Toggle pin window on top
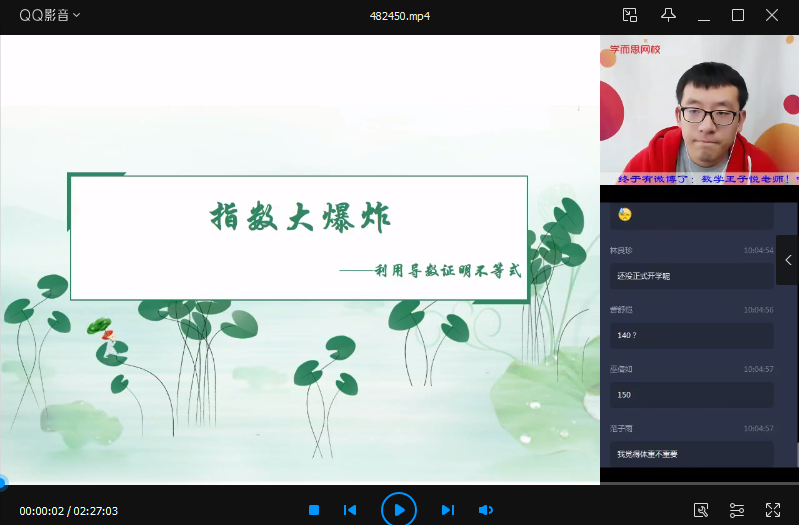 669,15
